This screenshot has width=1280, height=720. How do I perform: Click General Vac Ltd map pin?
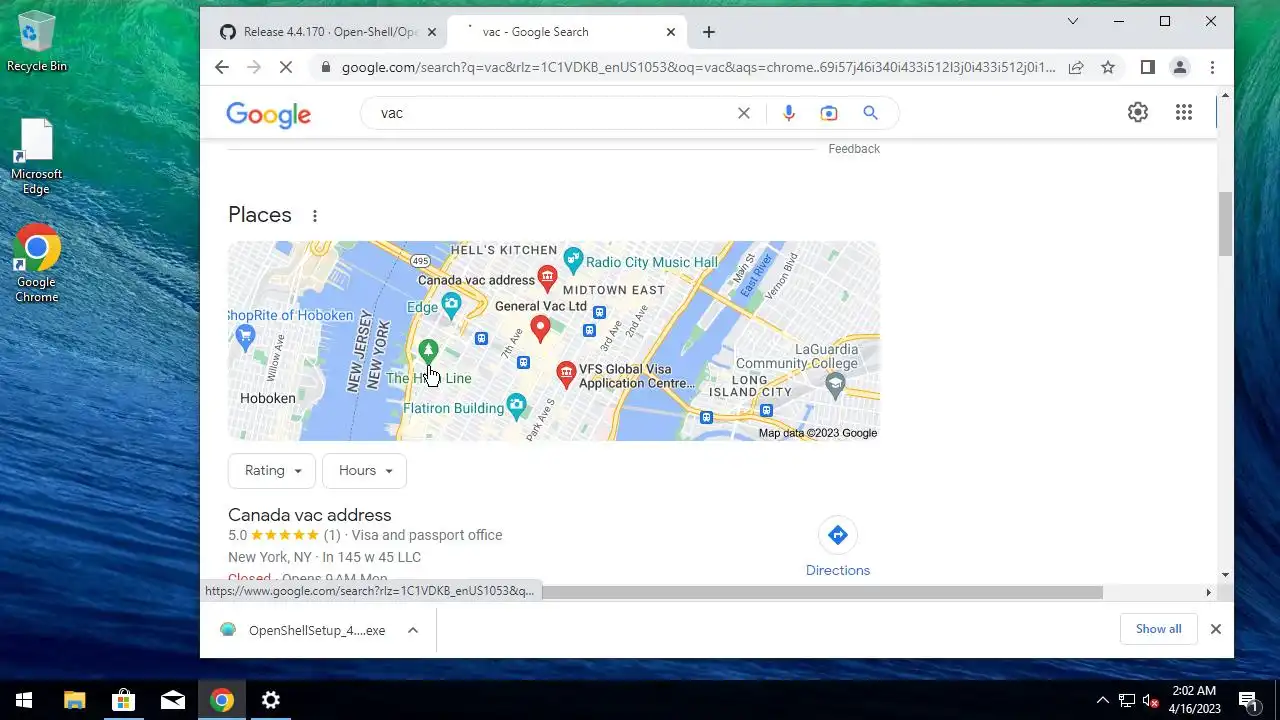541,328
